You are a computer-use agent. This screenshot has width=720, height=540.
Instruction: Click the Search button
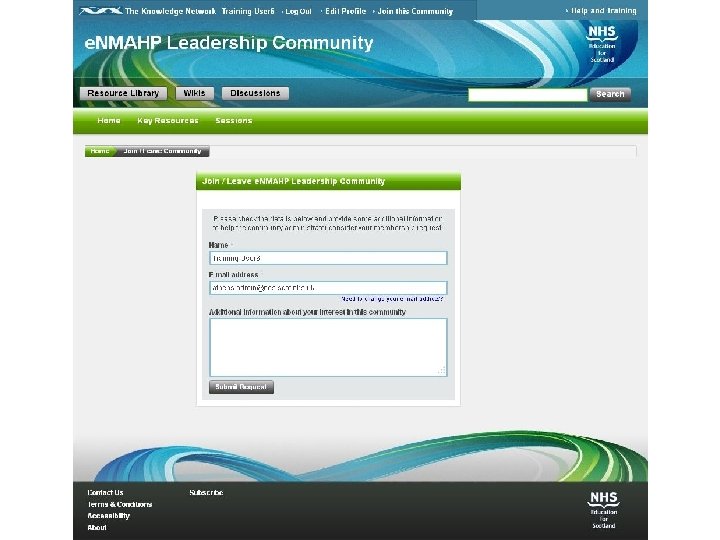pyautogui.click(x=610, y=94)
